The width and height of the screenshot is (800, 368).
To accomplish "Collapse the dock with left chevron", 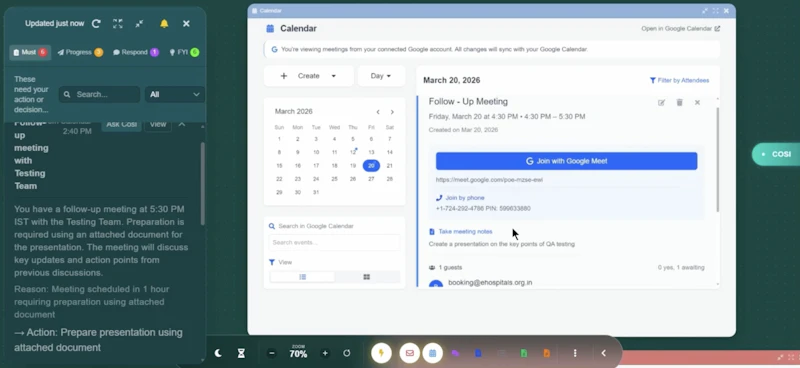I will 604,353.
